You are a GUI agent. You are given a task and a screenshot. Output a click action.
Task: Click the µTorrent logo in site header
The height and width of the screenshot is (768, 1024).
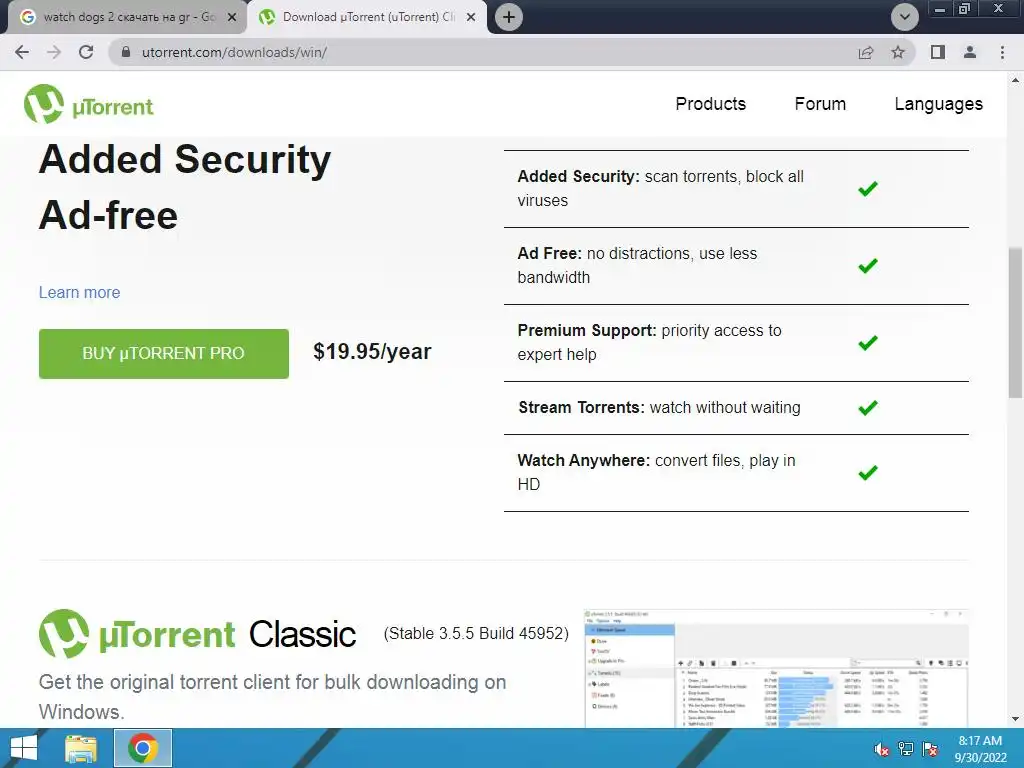tap(88, 104)
